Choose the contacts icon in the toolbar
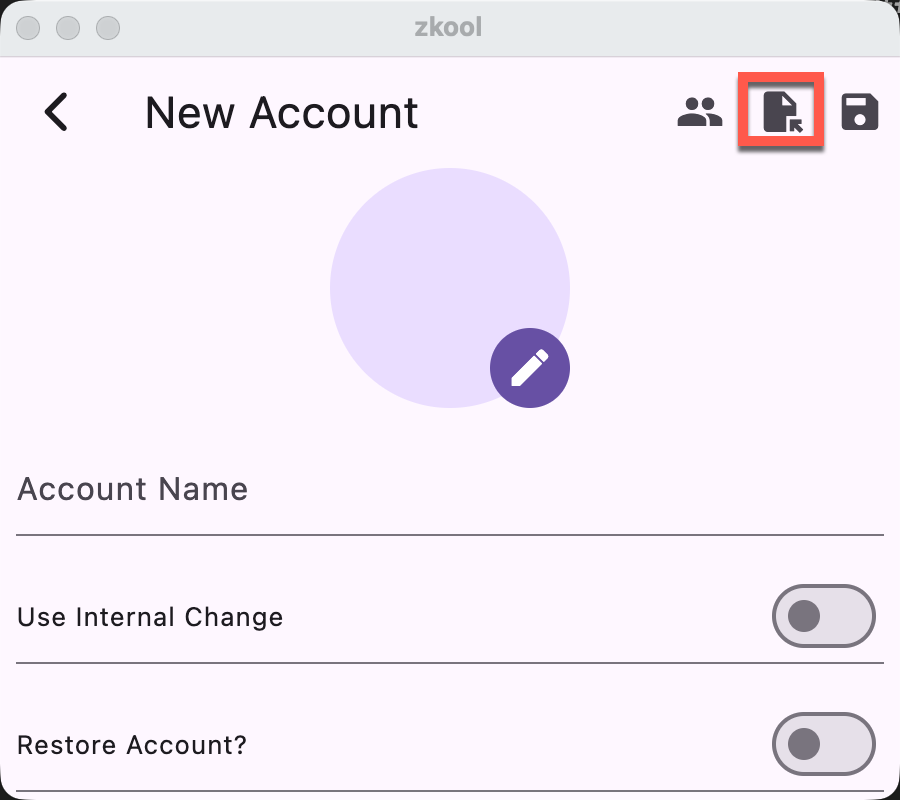This screenshot has height=800, width=900. click(701, 112)
